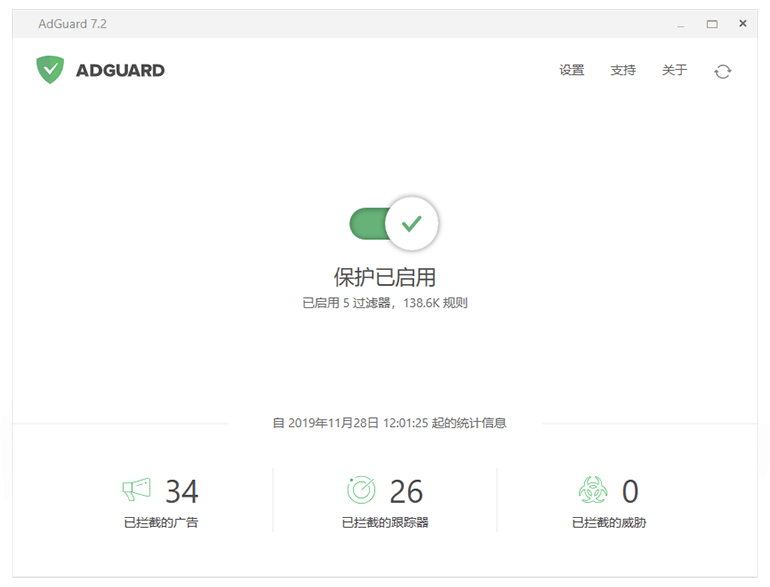
Task: Close the AdGuard window
Action: pos(742,23)
